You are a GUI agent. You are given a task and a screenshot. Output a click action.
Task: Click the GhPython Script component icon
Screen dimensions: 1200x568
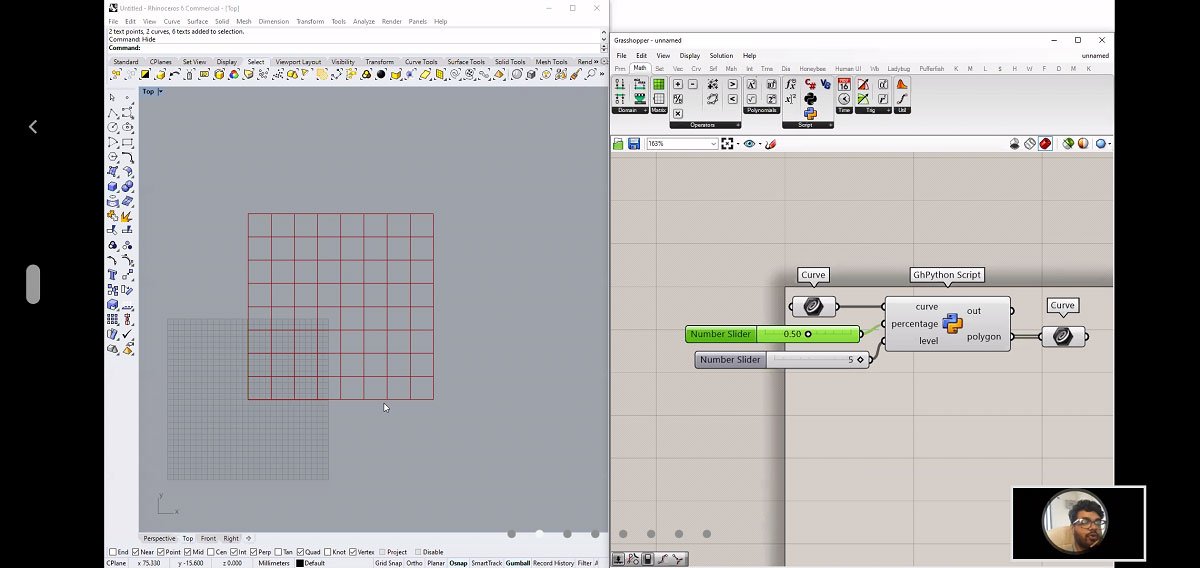952,323
